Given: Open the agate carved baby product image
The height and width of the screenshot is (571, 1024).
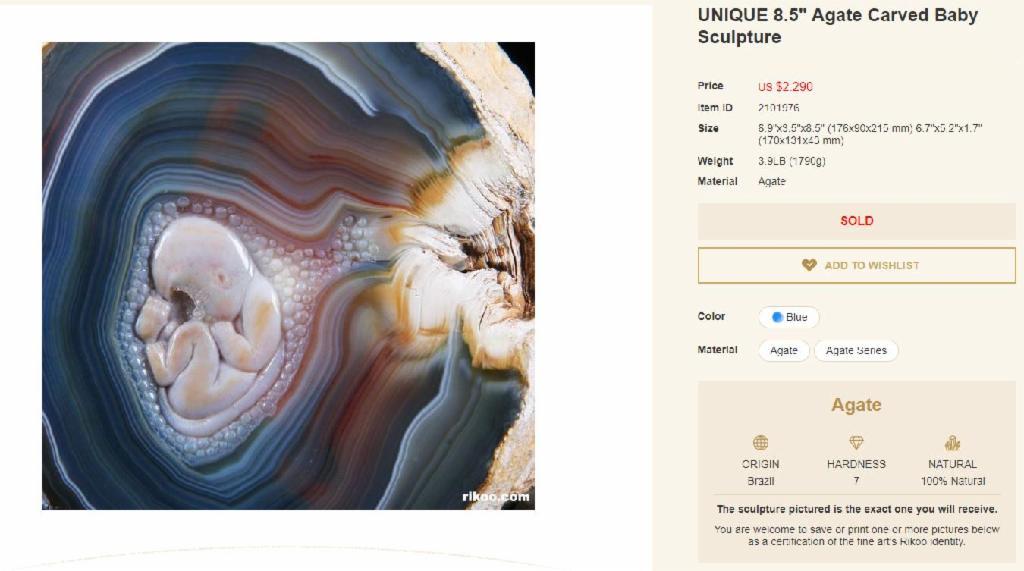Looking at the screenshot, I should pyautogui.click(x=288, y=276).
